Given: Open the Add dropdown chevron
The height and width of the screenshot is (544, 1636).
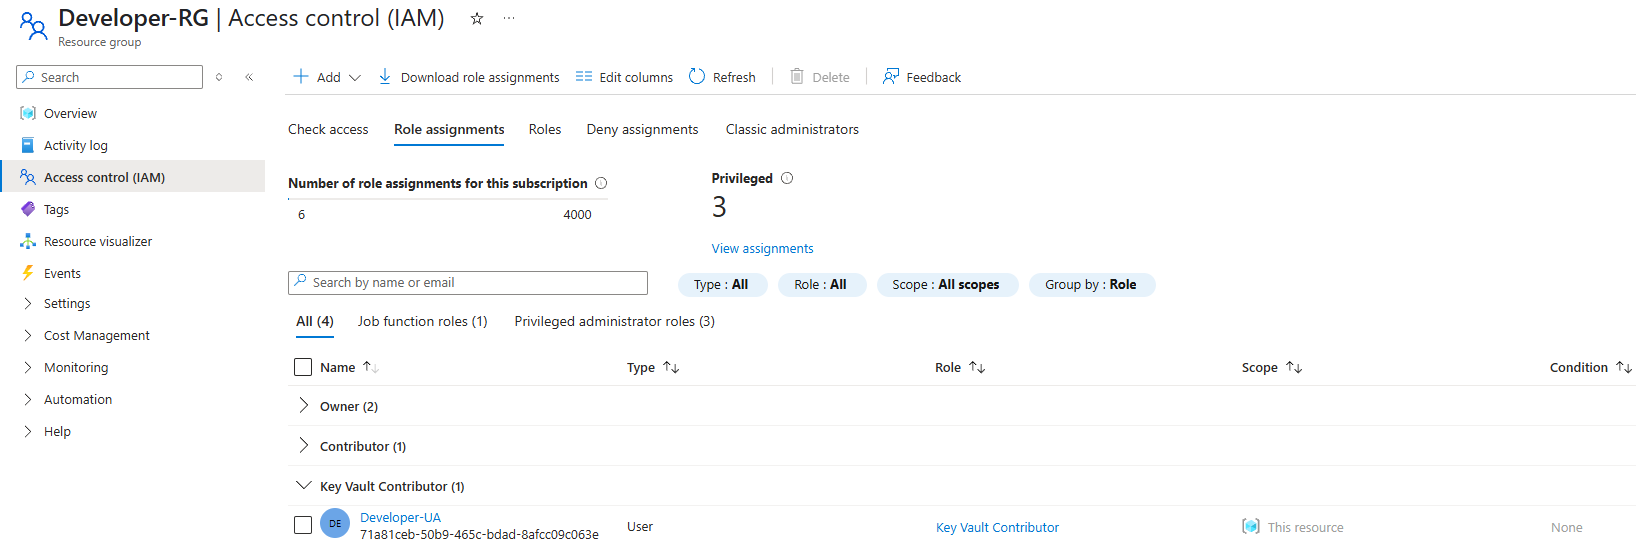Looking at the screenshot, I should point(355,77).
